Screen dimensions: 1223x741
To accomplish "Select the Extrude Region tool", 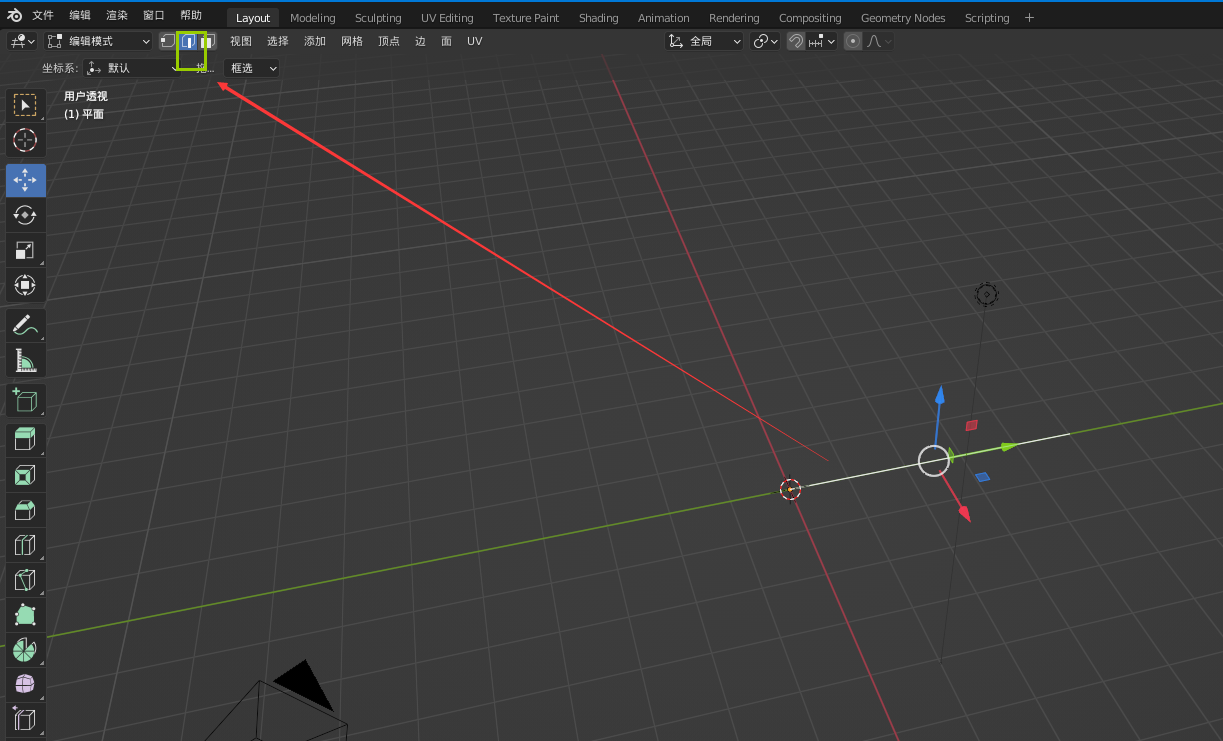I will tap(25, 439).
